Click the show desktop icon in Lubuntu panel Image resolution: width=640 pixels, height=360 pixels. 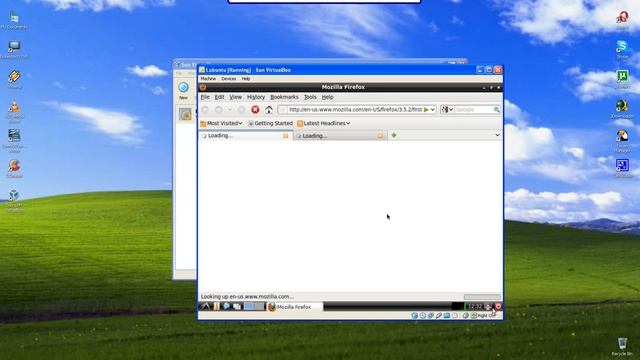pos(237,307)
